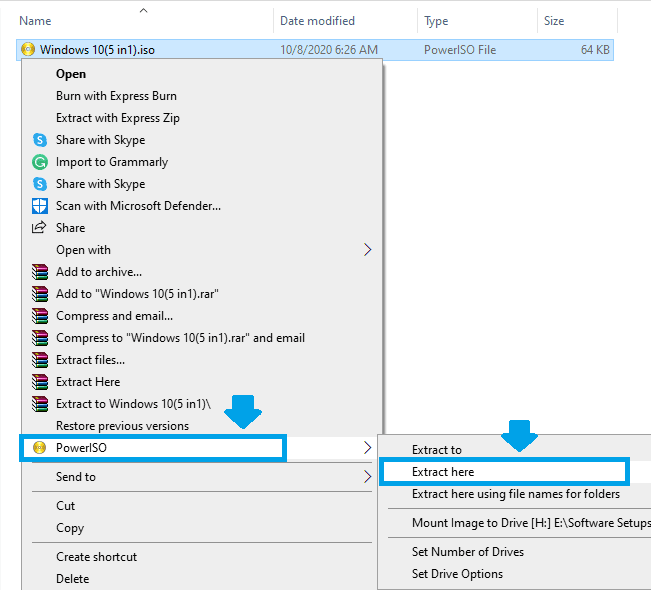Choose WinRAR Extract files...
Screen dimensions: 651x590
90,360
